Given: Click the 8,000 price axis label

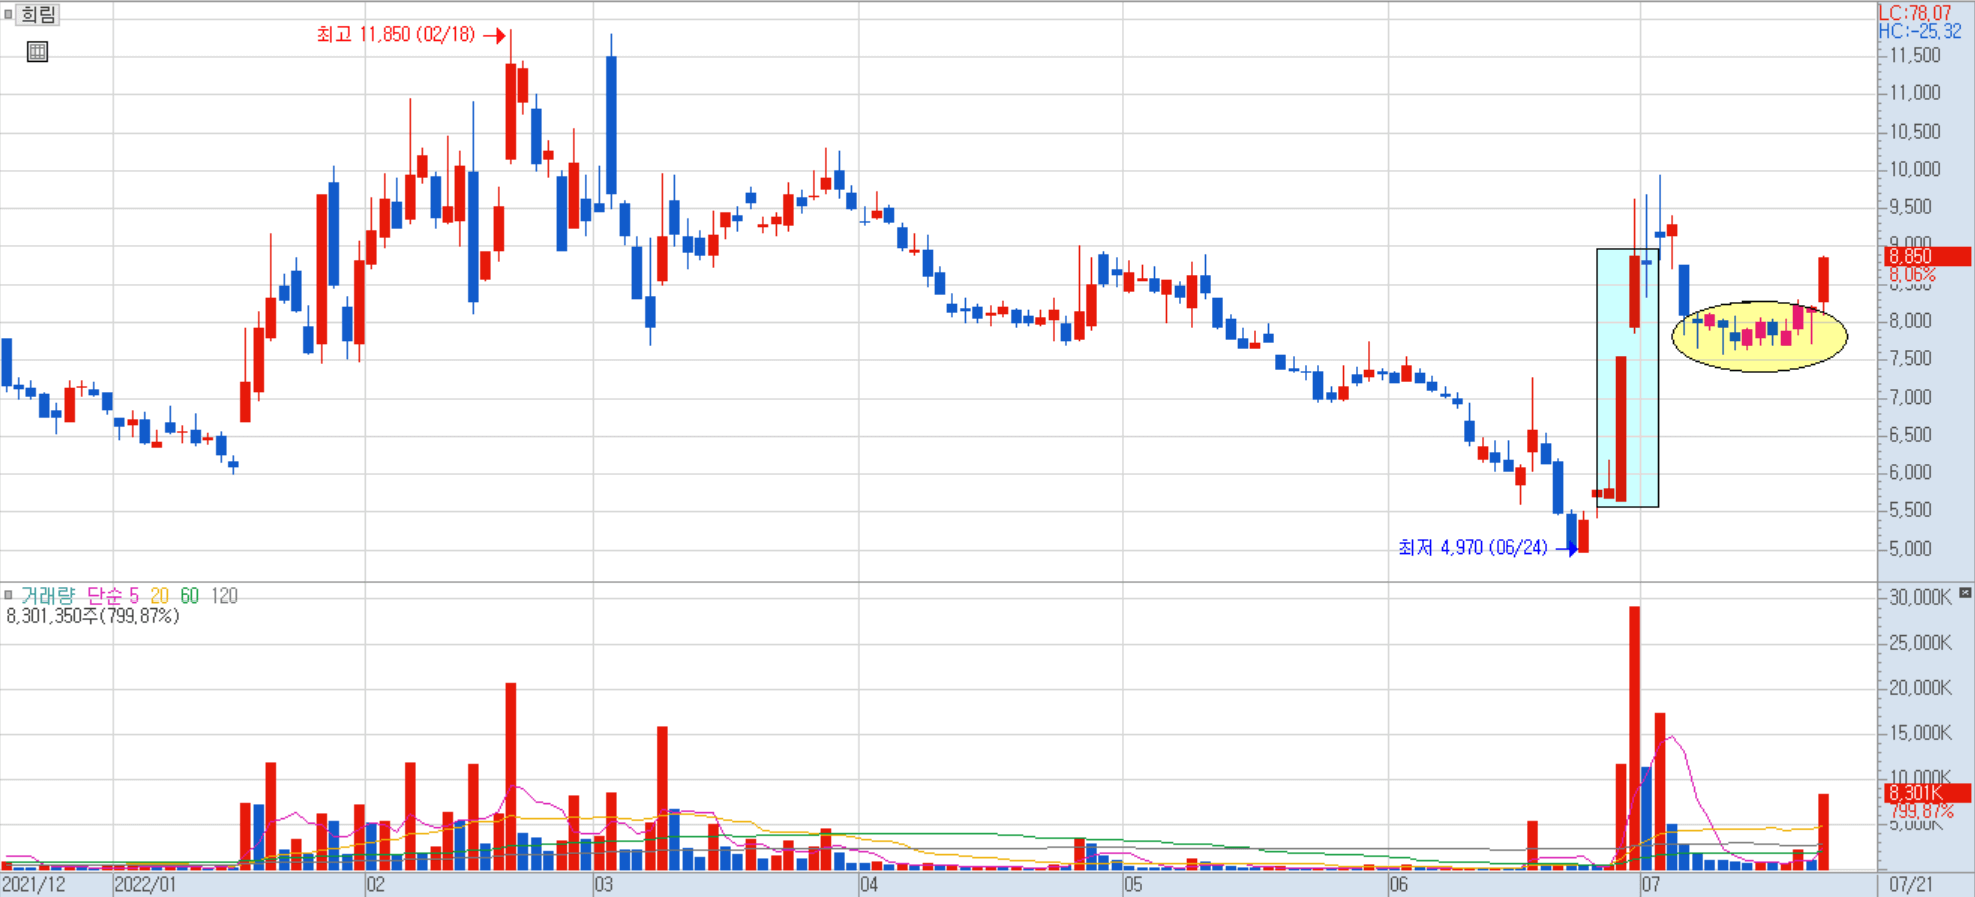Looking at the screenshot, I should pos(1910,321).
